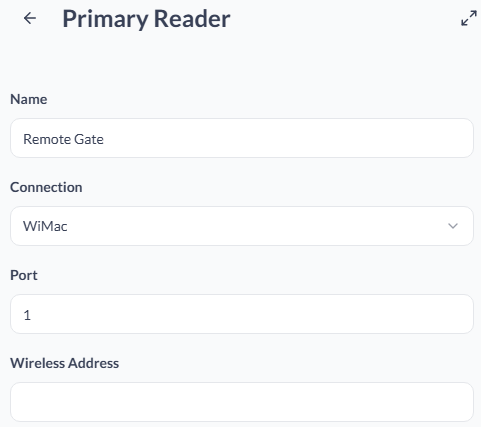This screenshot has height=427, width=481.
Task: Click the Primary Reader heading
Action: point(146,19)
